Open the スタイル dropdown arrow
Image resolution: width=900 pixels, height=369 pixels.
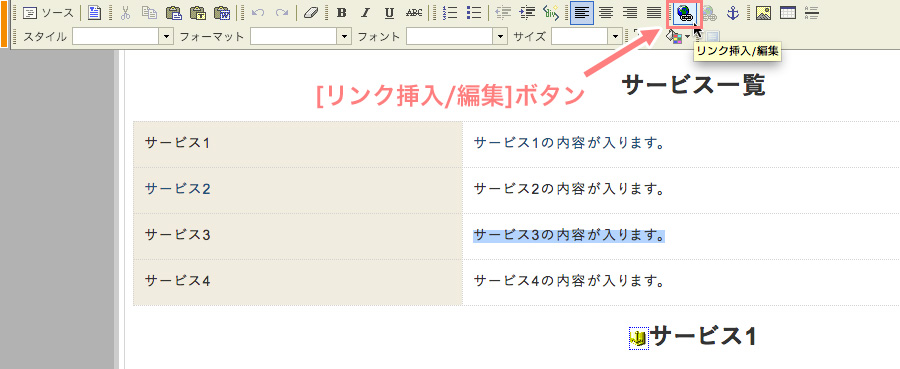pyautogui.click(x=166, y=37)
